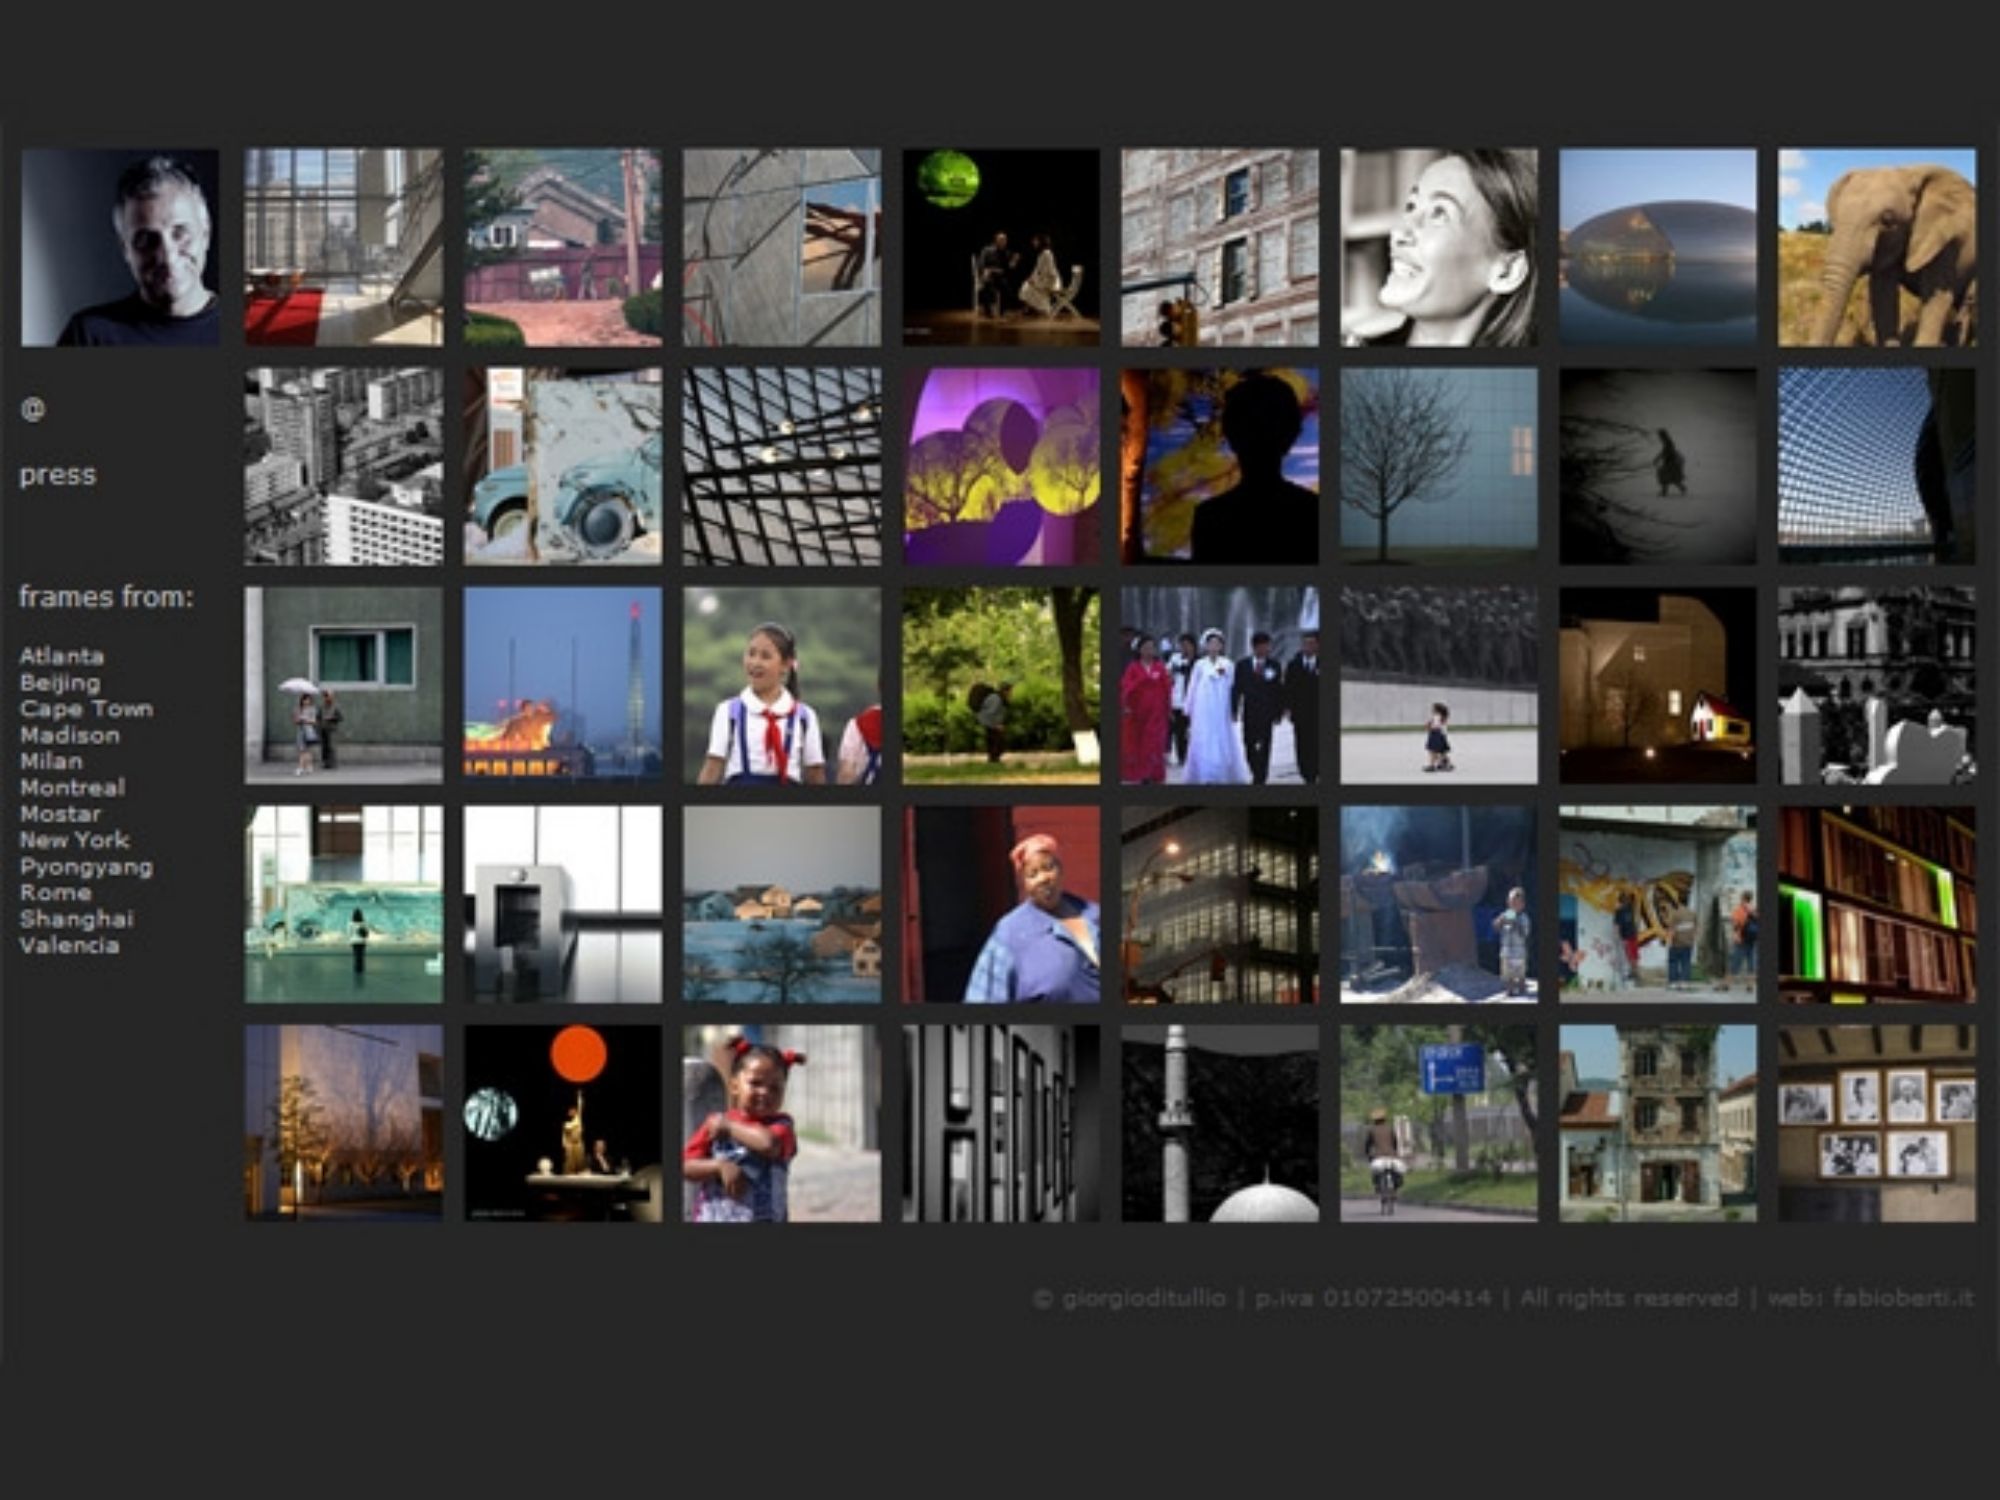View the smiling woman black-and-white photo
The height and width of the screenshot is (1500, 2000).
pos(1438,248)
